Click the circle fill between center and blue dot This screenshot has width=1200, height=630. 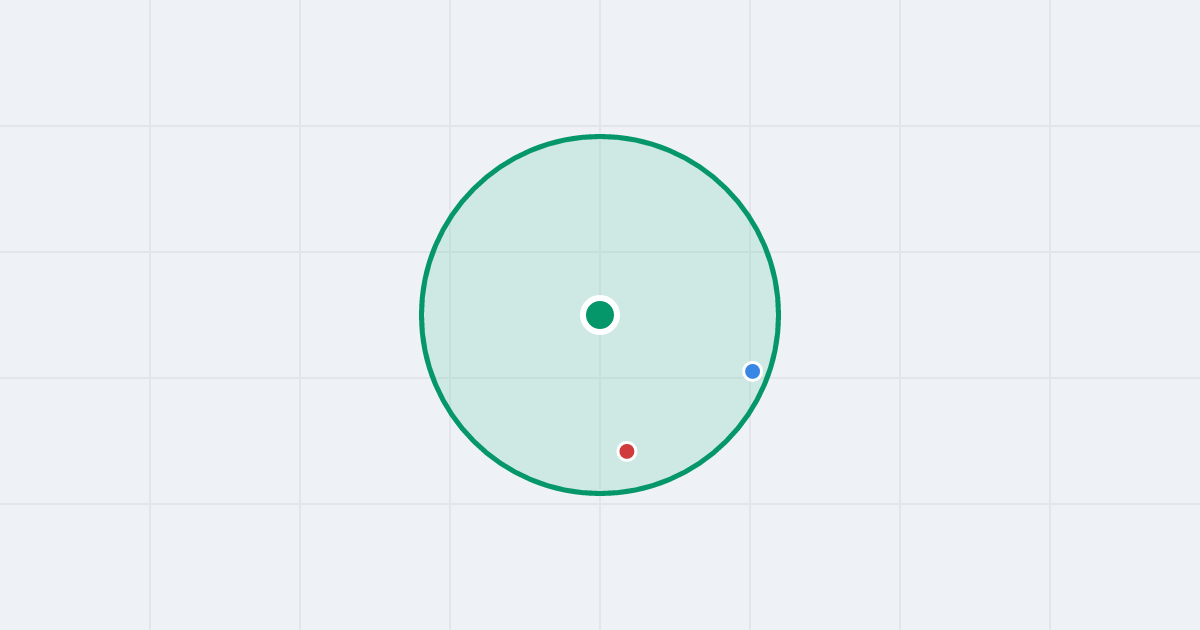coord(676,343)
